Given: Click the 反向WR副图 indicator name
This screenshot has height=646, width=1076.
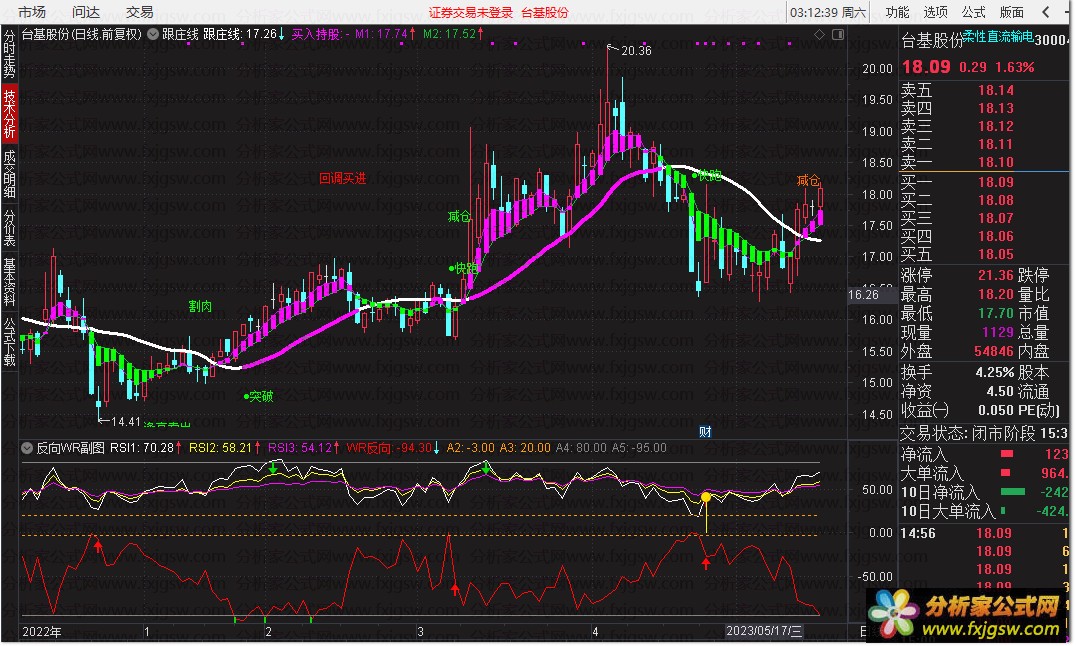Looking at the screenshot, I should point(71,448).
